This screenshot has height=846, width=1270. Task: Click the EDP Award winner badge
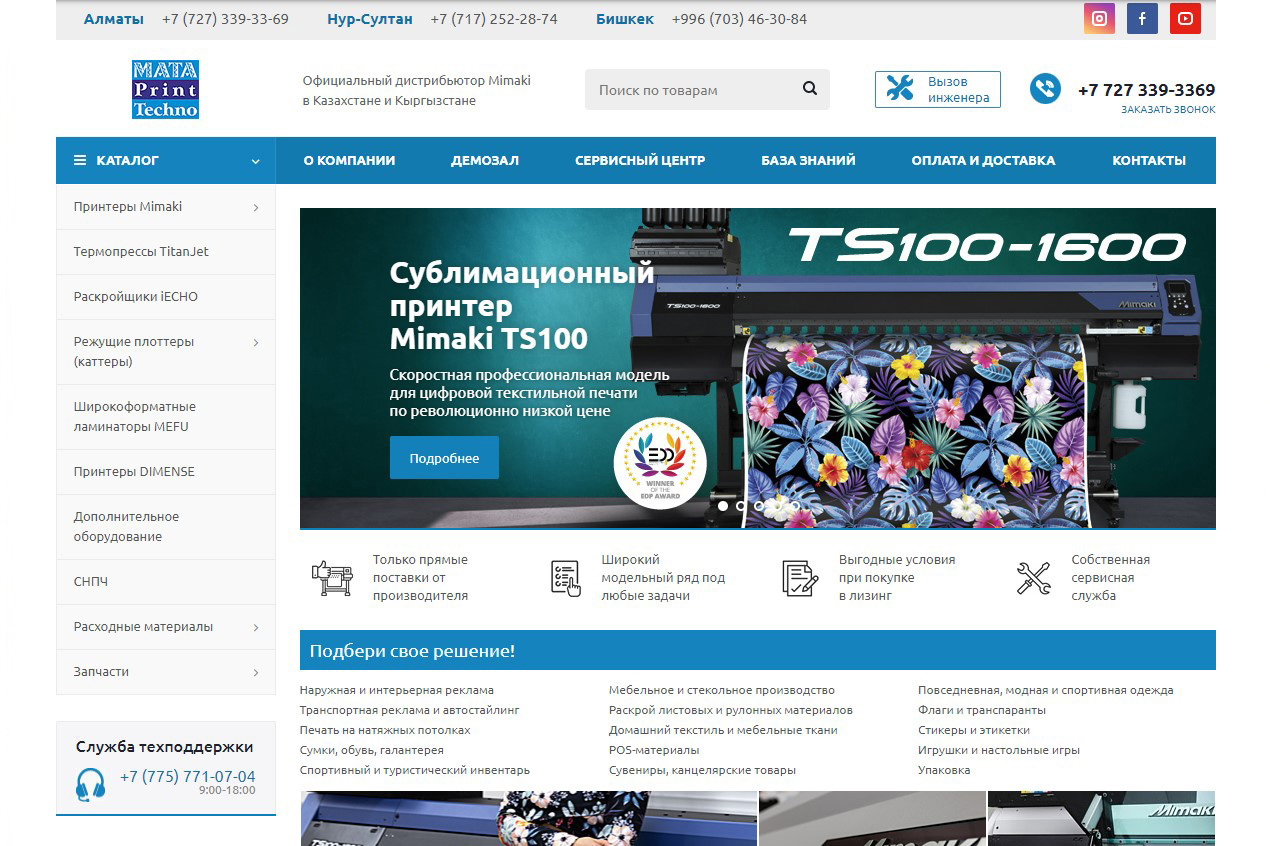click(660, 462)
